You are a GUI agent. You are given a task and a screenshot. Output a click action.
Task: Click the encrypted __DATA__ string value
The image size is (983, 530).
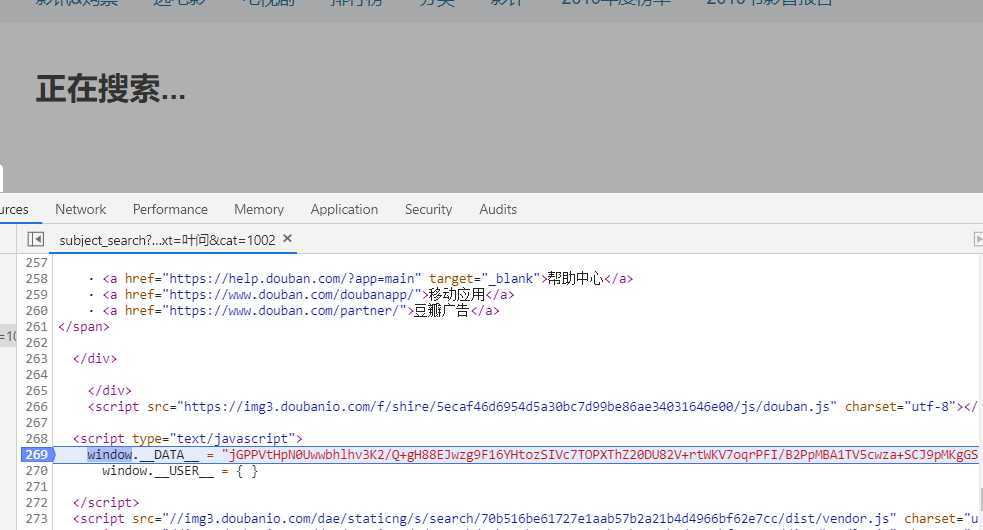600,455
